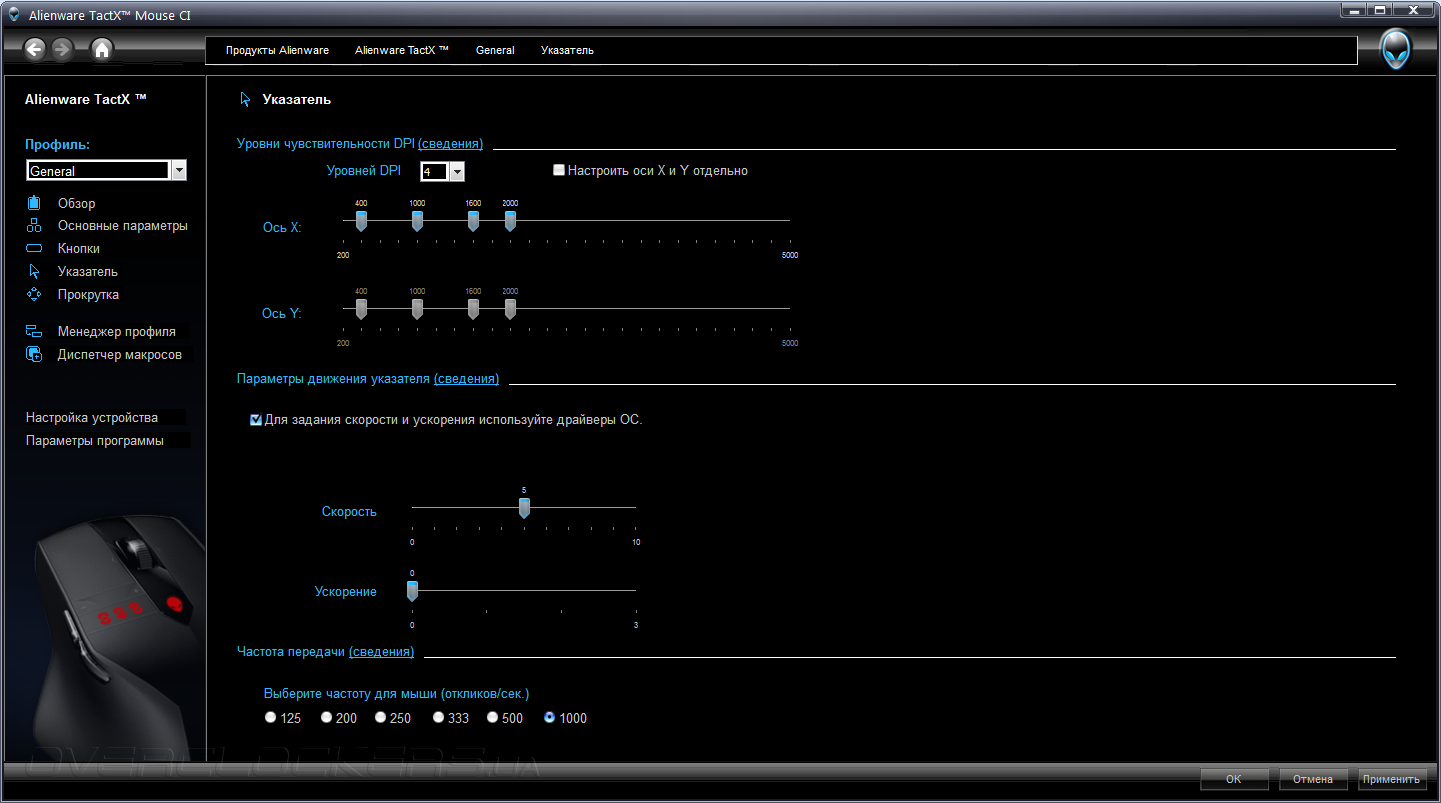Image resolution: width=1441 pixels, height=803 pixels.
Task: Select 125 polling rate
Action: [x=270, y=717]
